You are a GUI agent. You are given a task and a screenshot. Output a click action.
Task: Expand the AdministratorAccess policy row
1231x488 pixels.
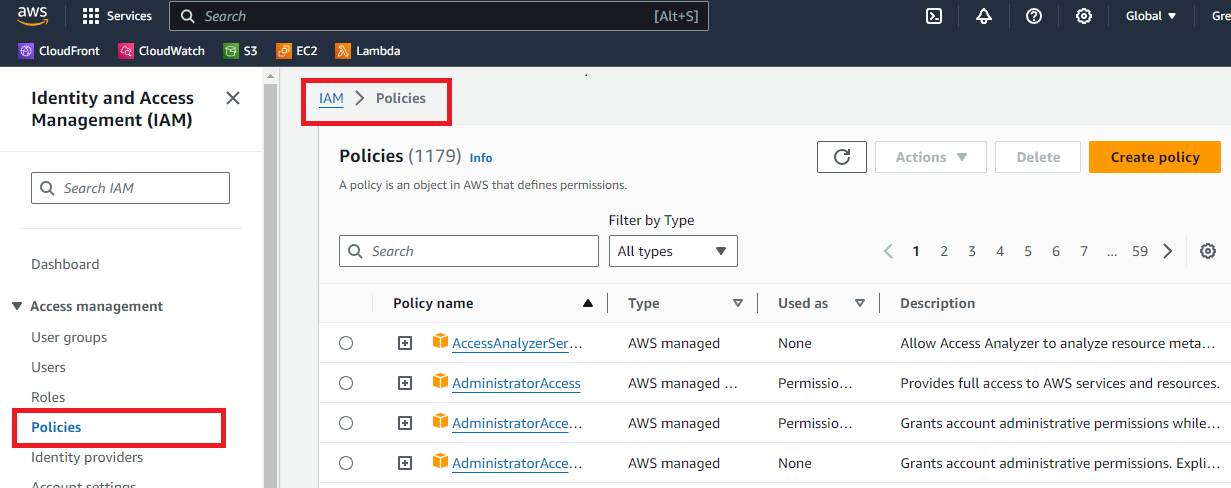coord(405,383)
